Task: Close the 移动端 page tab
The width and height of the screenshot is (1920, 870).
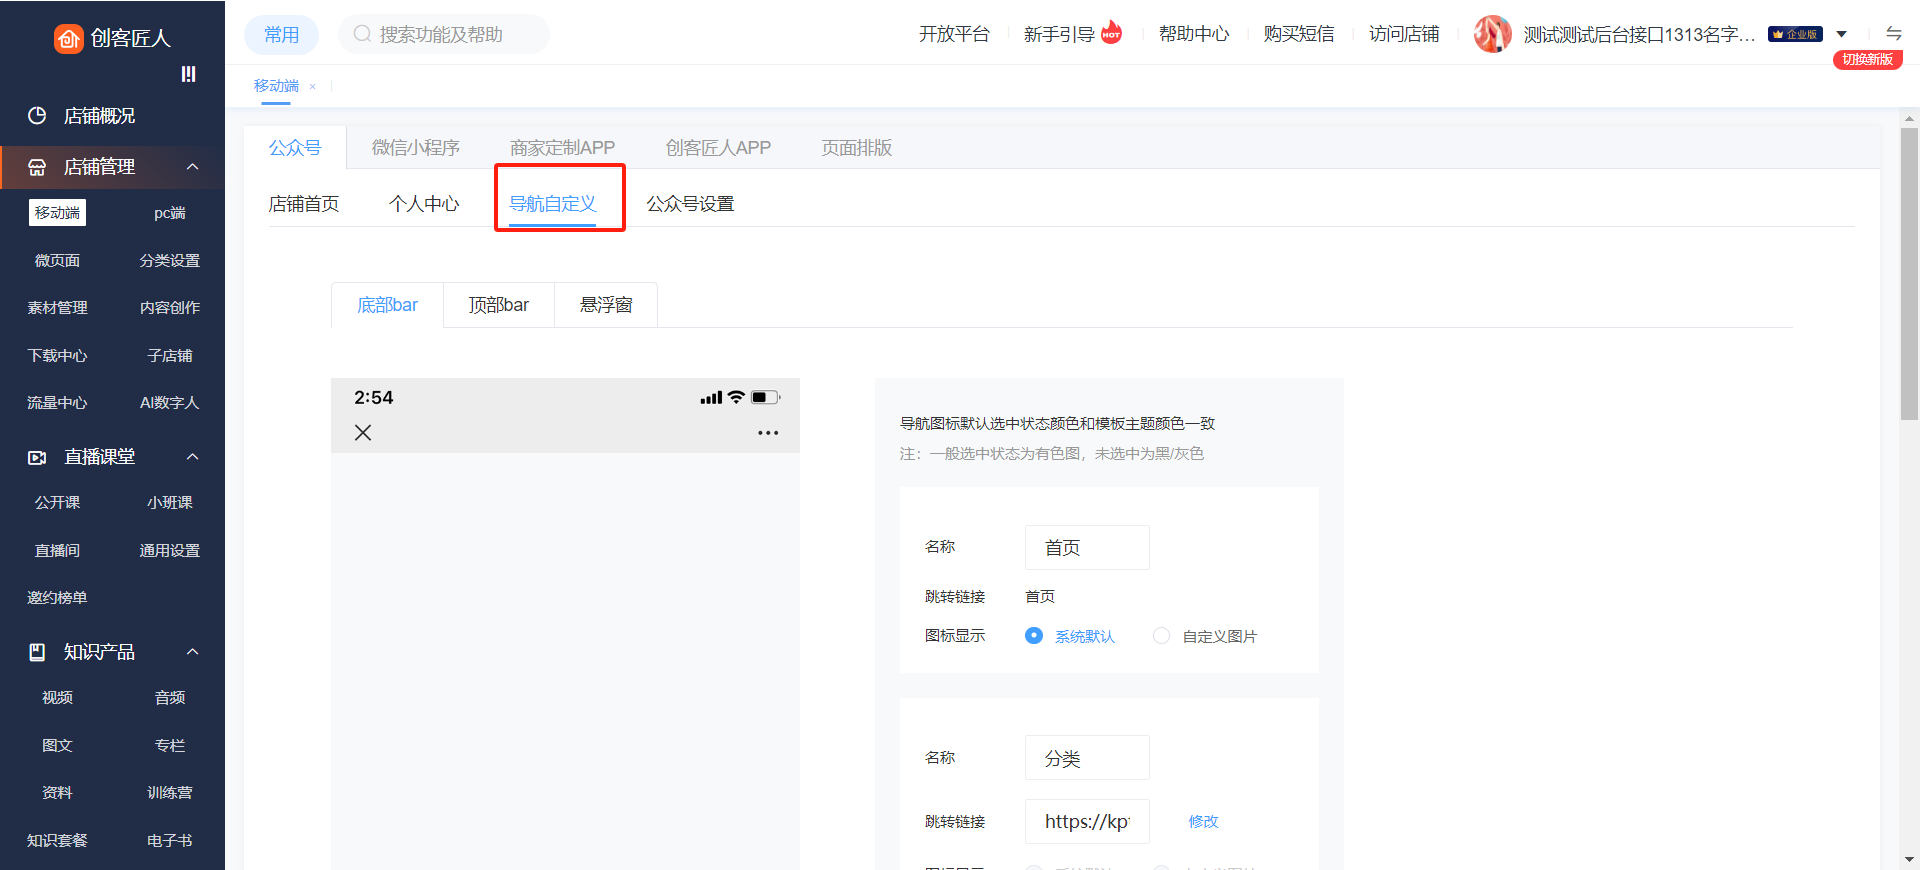Action: point(313,87)
